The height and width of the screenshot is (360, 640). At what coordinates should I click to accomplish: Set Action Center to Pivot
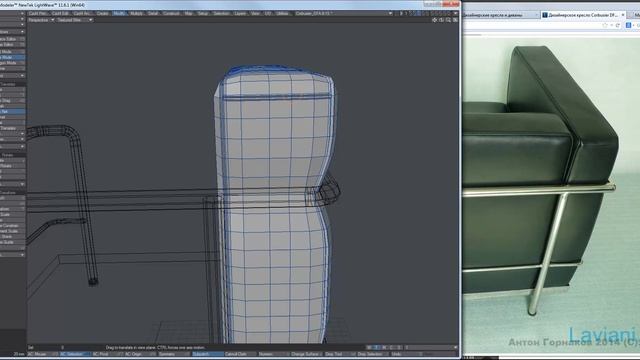pyautogui.click(x=108, y=354)
